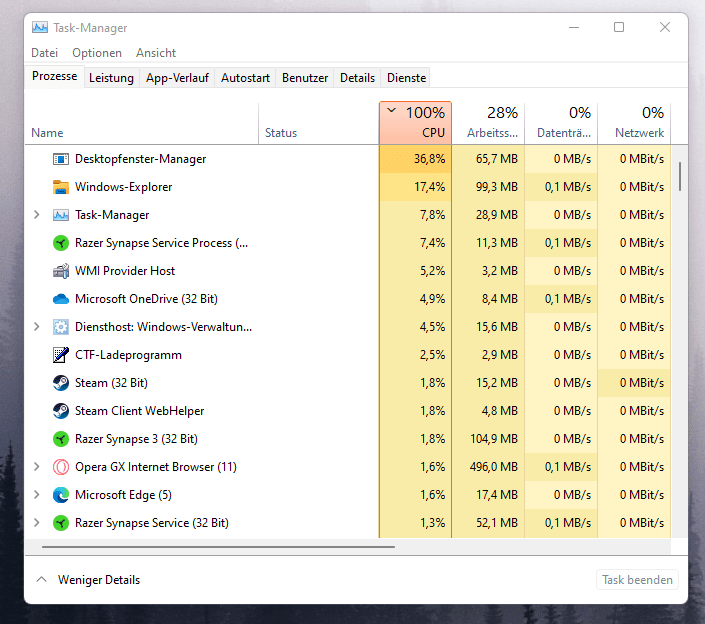Viewport: 705px width, 624px height.
Task: Expand Razer Synapse Service (32 Bit) group
Action: coord(37,523)
